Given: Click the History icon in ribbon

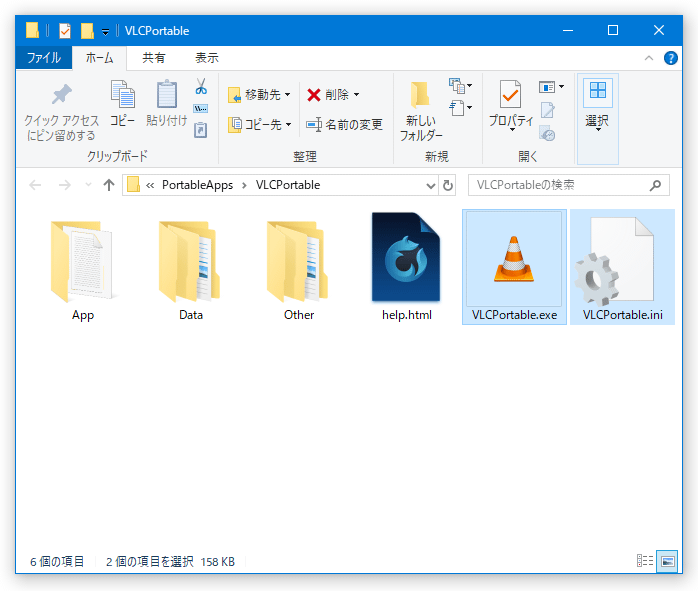Looking at the screenshot, I should (547, 133).
